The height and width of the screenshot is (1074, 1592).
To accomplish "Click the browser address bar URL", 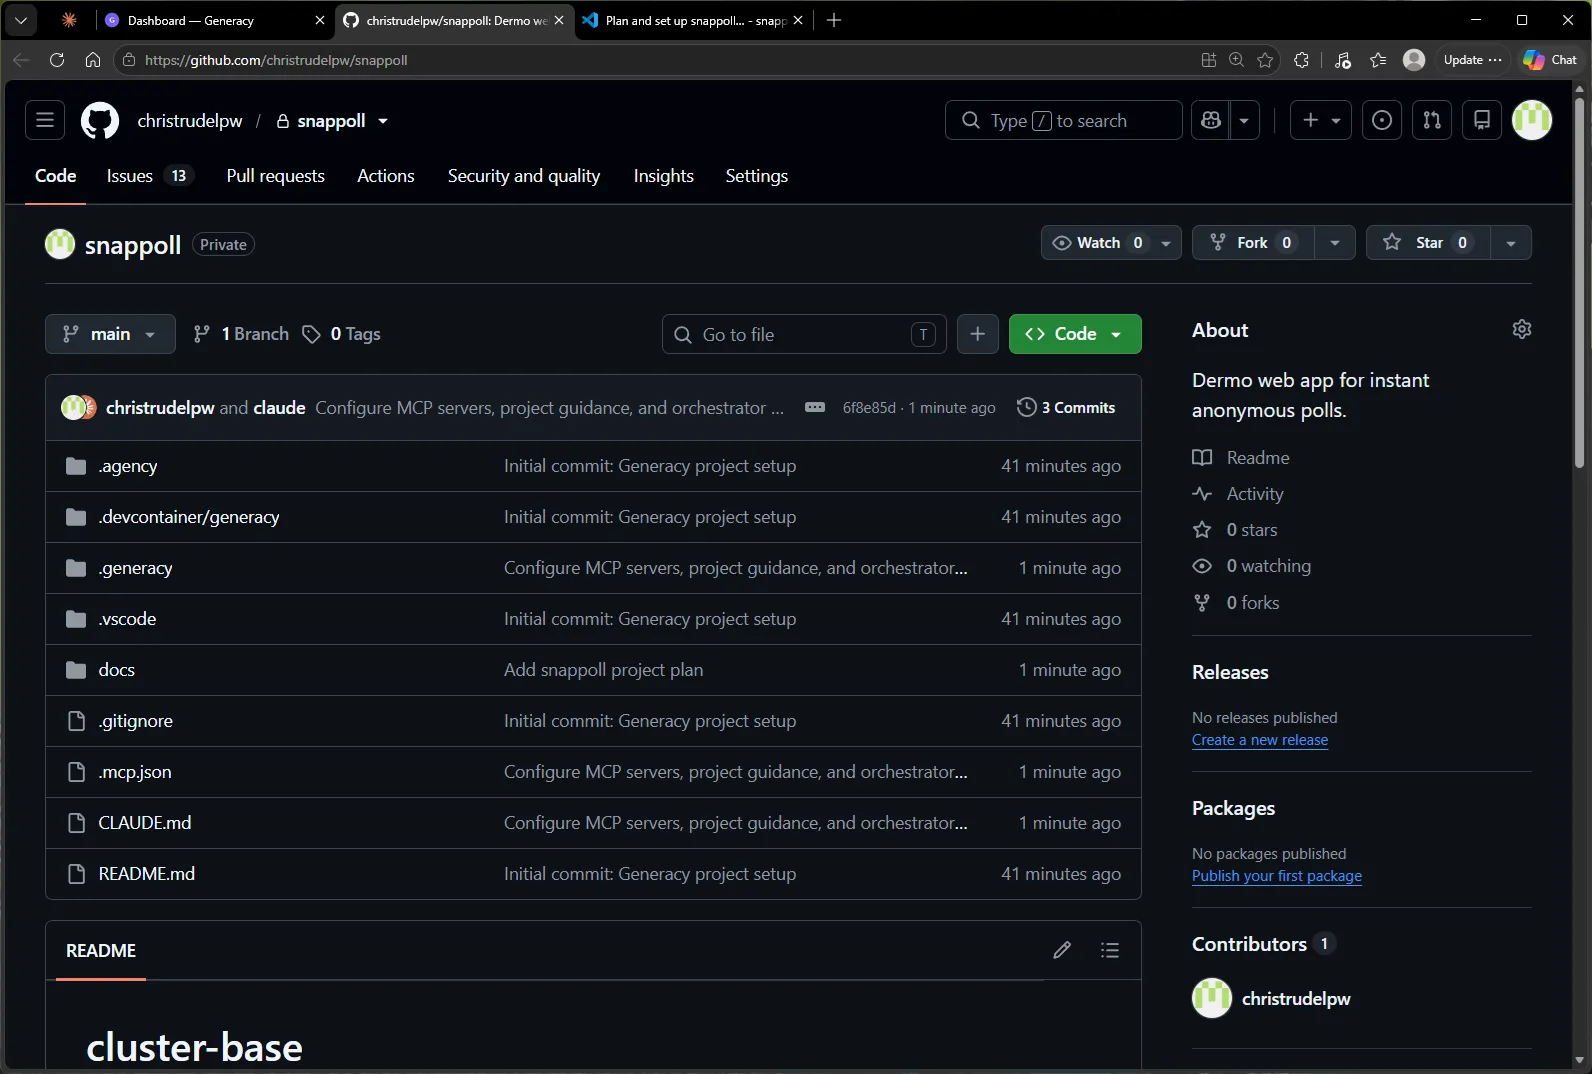I will (x=276, y=60).
